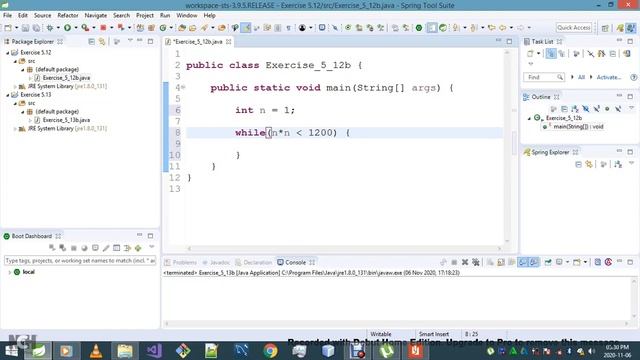Click Remove Launch X icon in Console

click(465, 262)
